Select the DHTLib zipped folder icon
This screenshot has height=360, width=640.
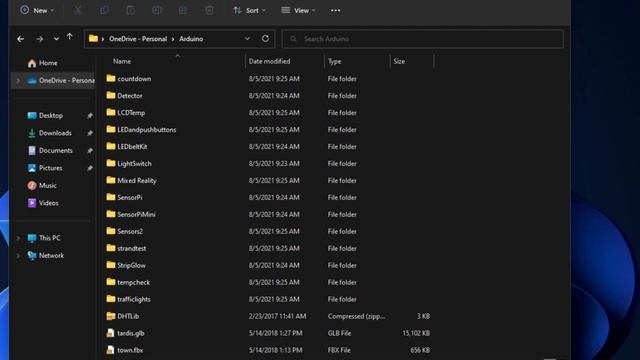coord(111,316)
